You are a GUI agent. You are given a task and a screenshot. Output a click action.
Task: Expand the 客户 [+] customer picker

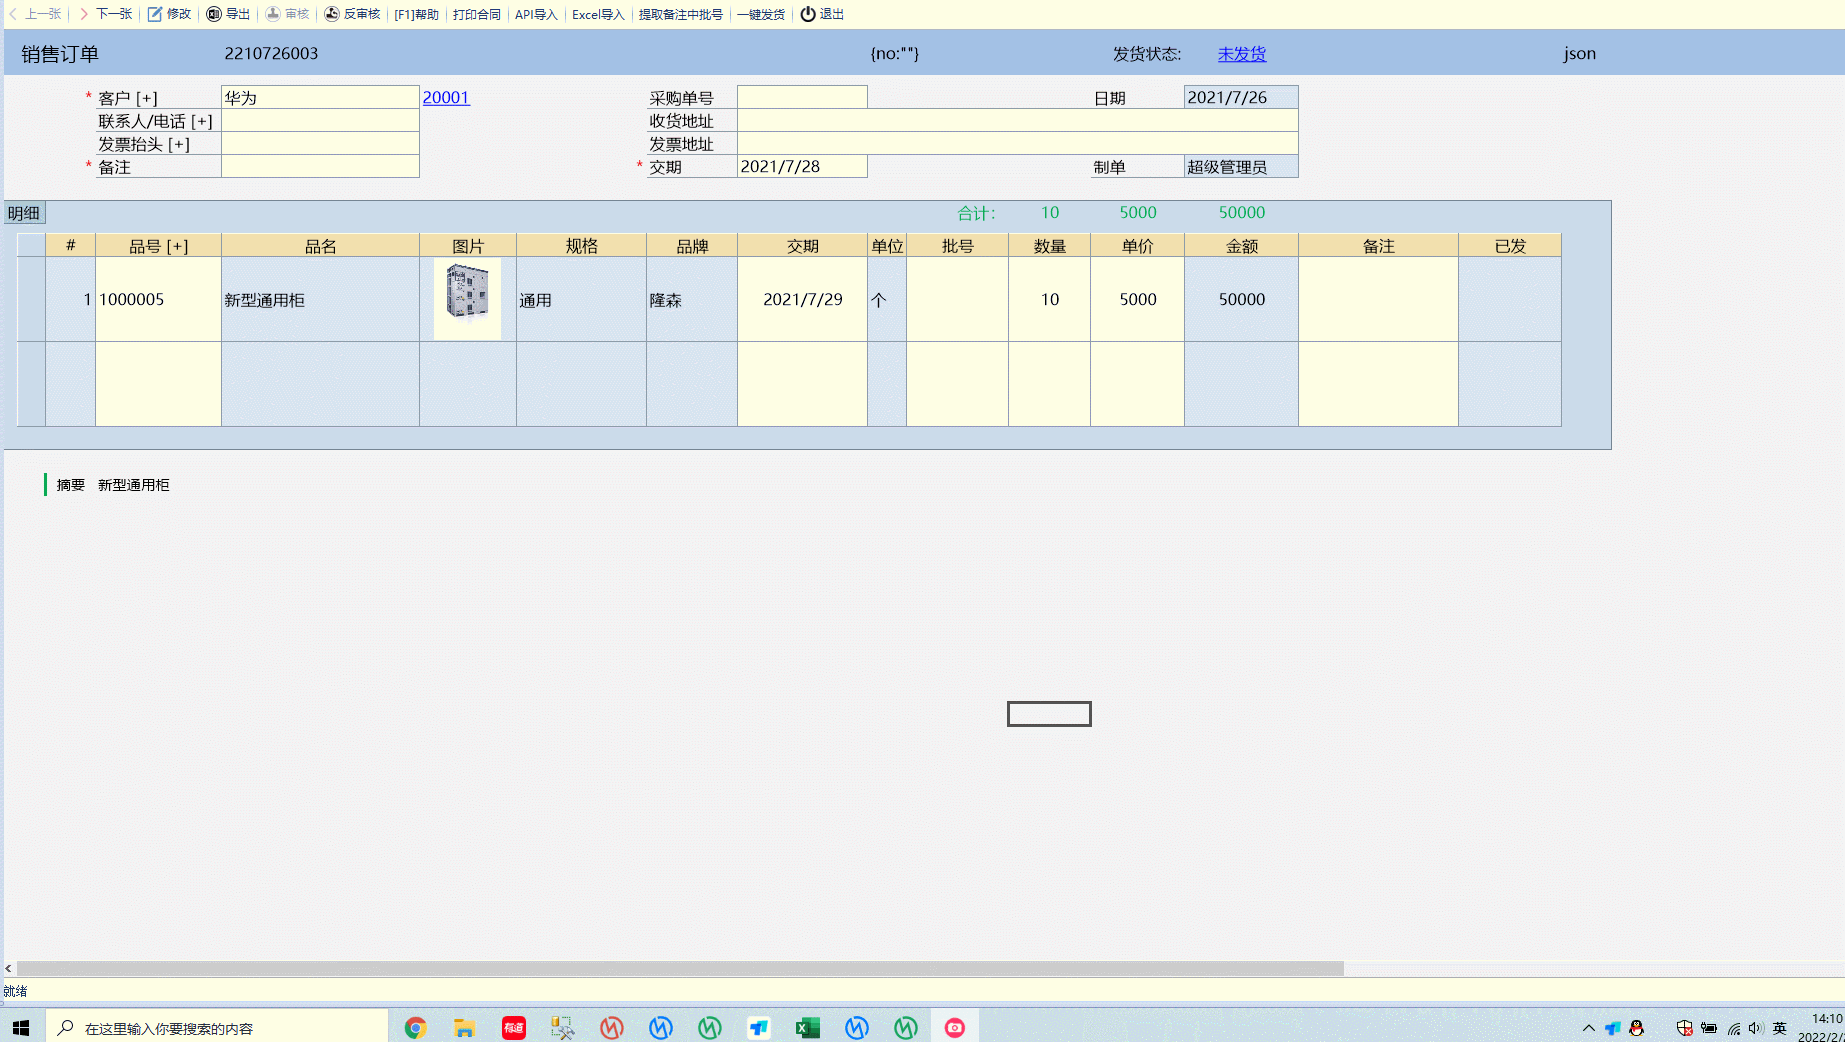point(147,98)
